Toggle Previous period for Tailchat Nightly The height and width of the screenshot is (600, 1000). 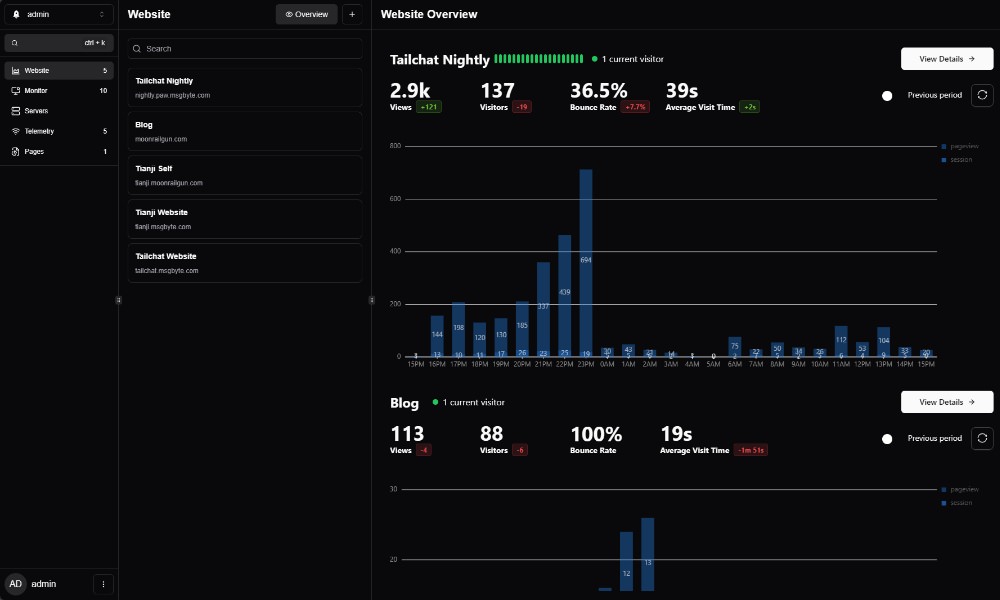pos(886,95)
